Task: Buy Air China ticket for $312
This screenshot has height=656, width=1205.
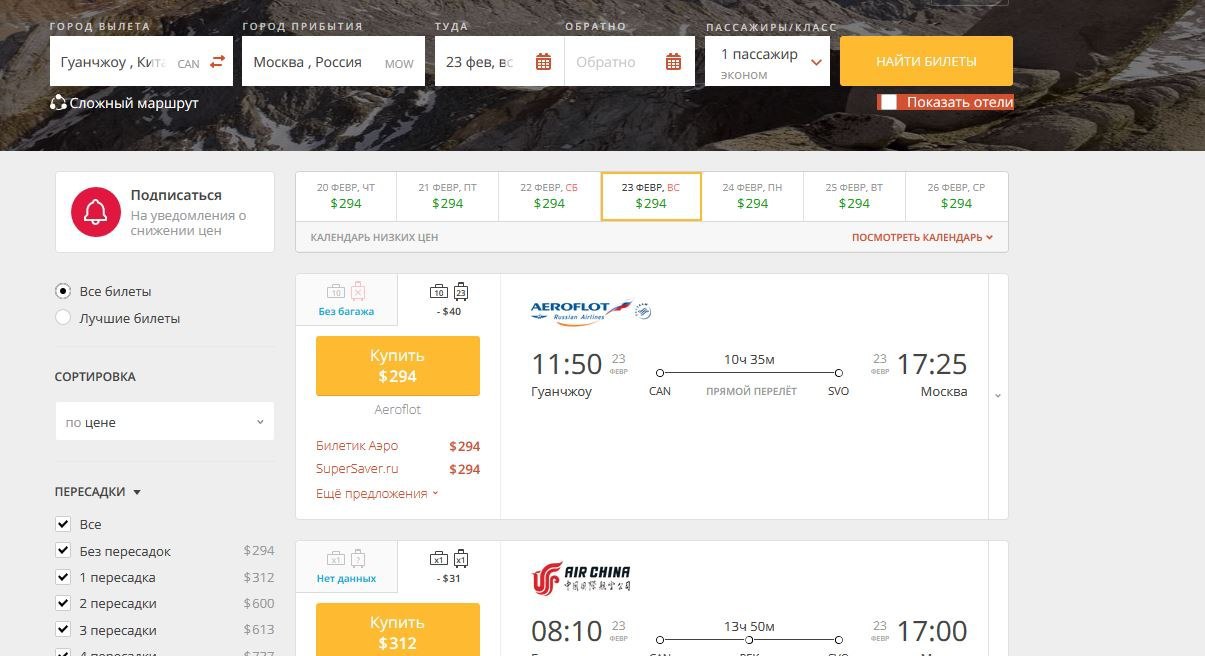Action: pos(398,631)
